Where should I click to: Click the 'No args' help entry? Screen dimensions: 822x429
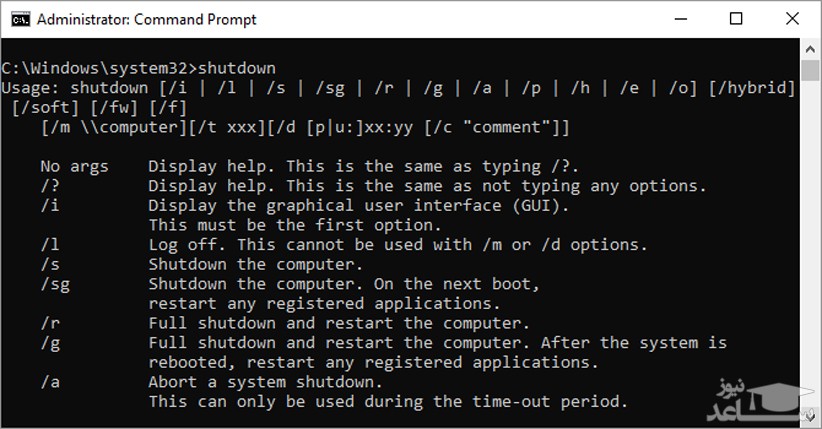[x=74, y=166]
